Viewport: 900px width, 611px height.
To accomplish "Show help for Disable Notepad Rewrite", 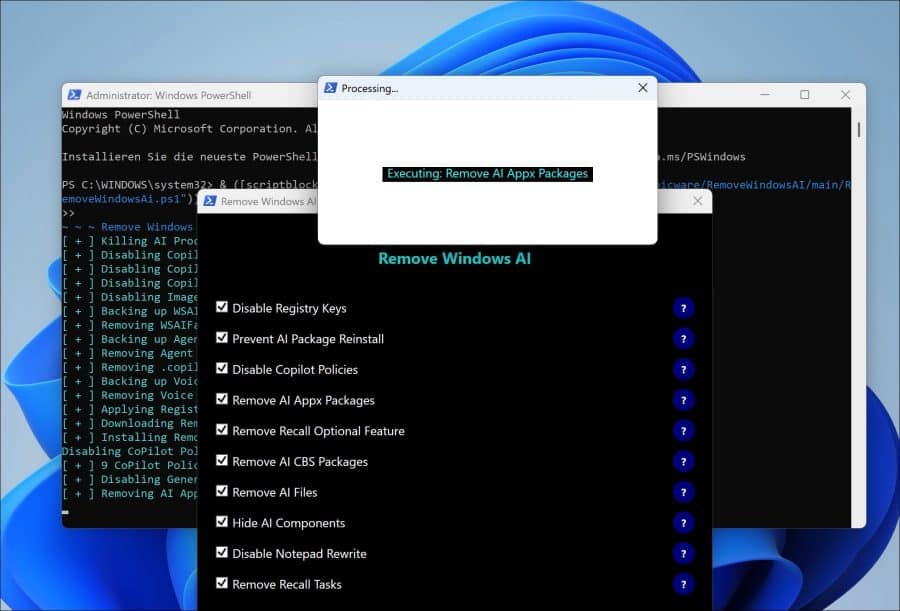I will (x=683, y=554).
